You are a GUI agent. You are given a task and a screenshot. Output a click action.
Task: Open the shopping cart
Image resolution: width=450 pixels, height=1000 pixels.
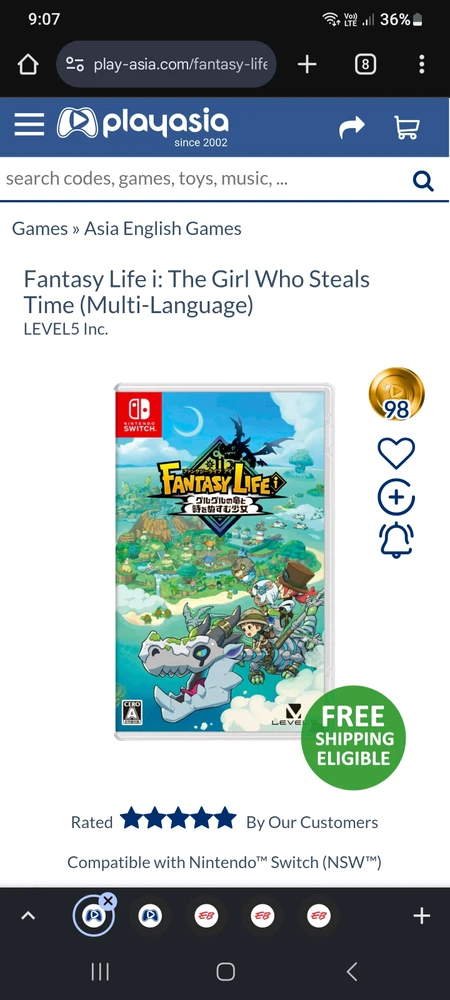pos(407,127)
